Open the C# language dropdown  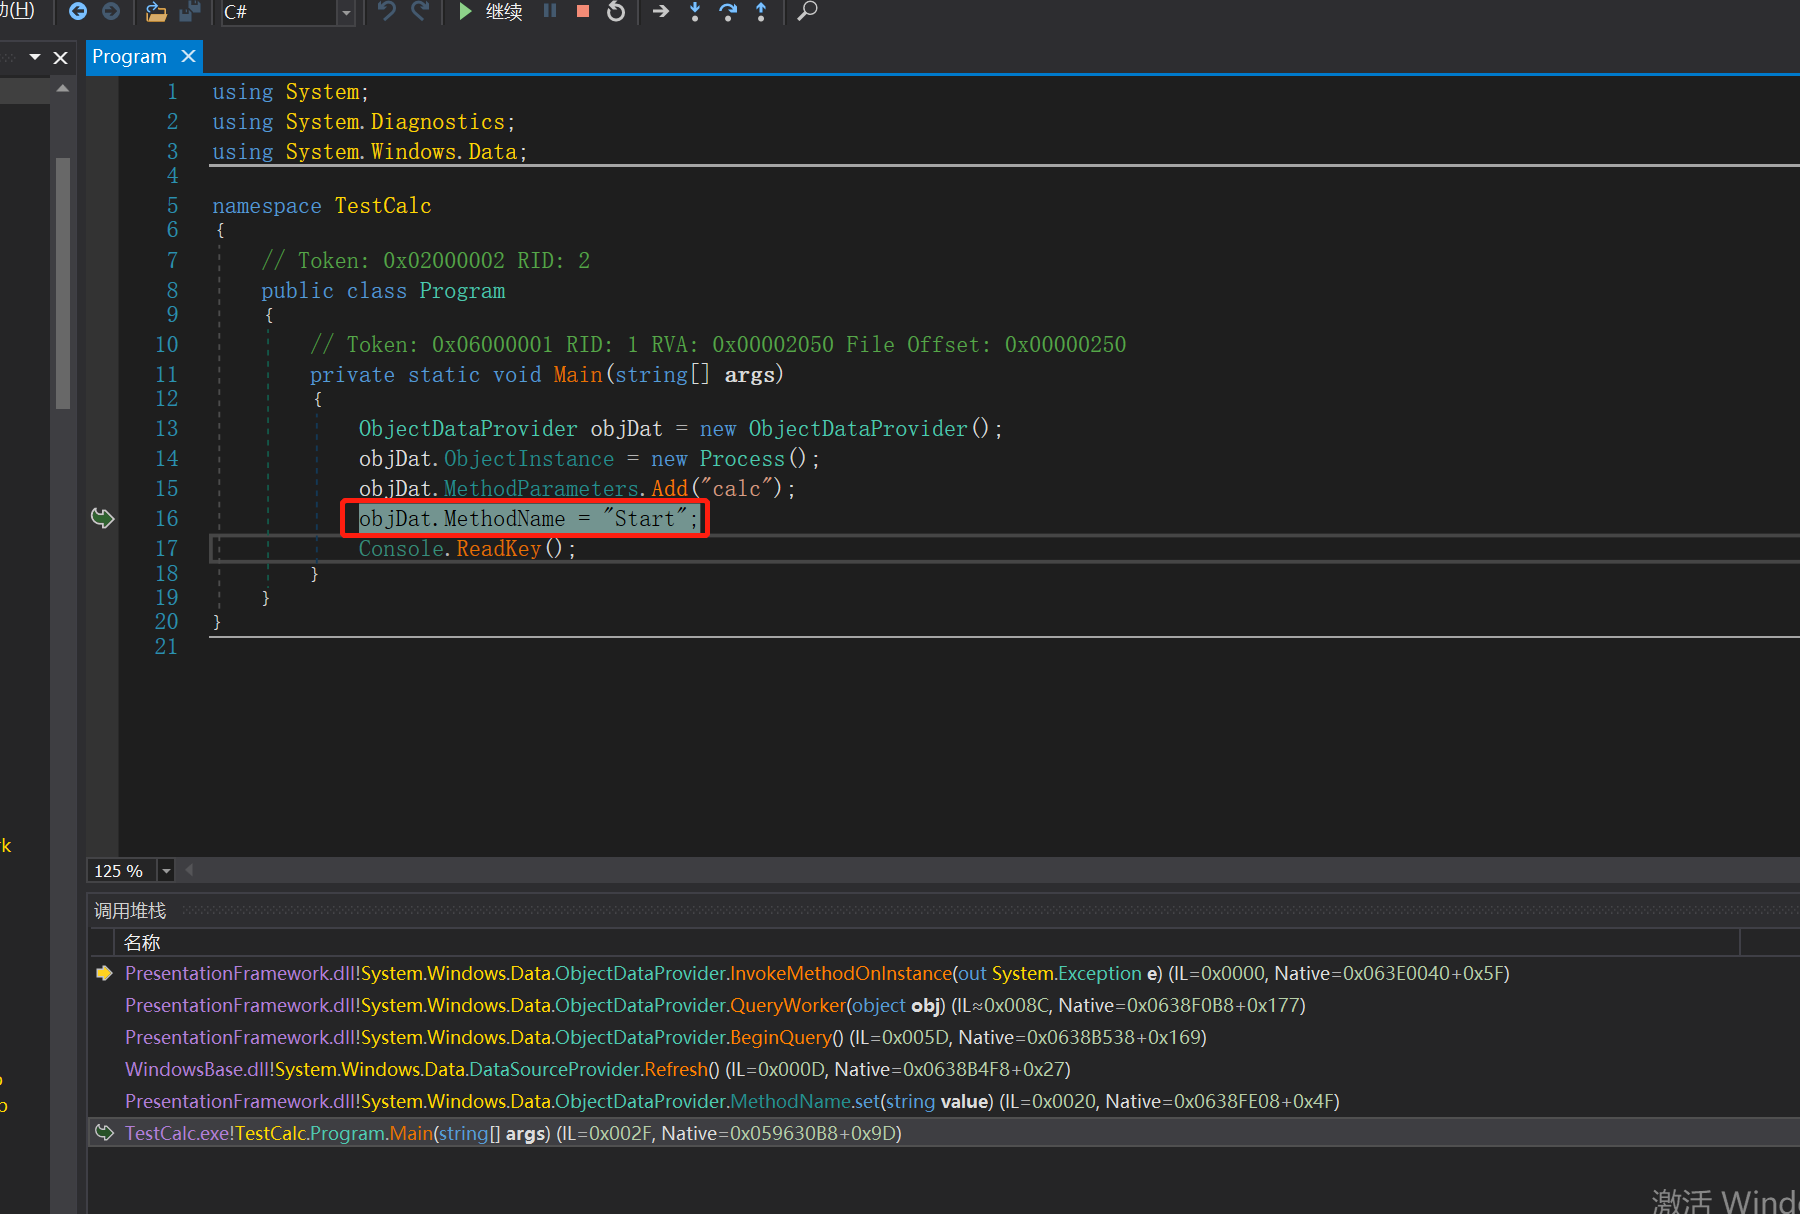[346, 13]
